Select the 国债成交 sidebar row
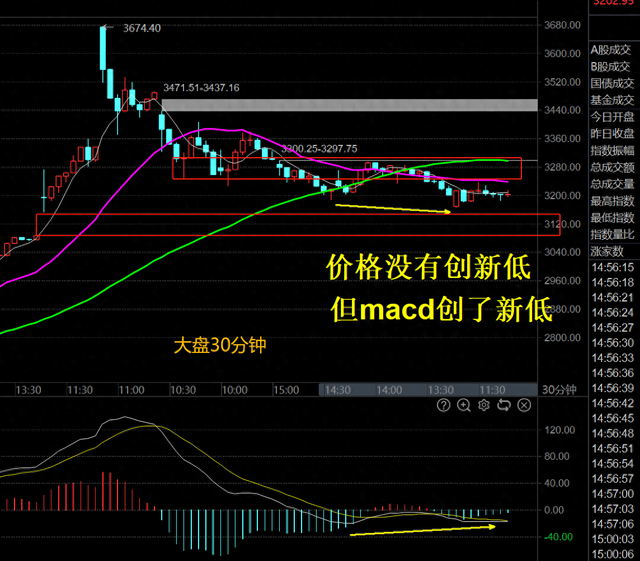640x561 pixels. click(612, 83)
